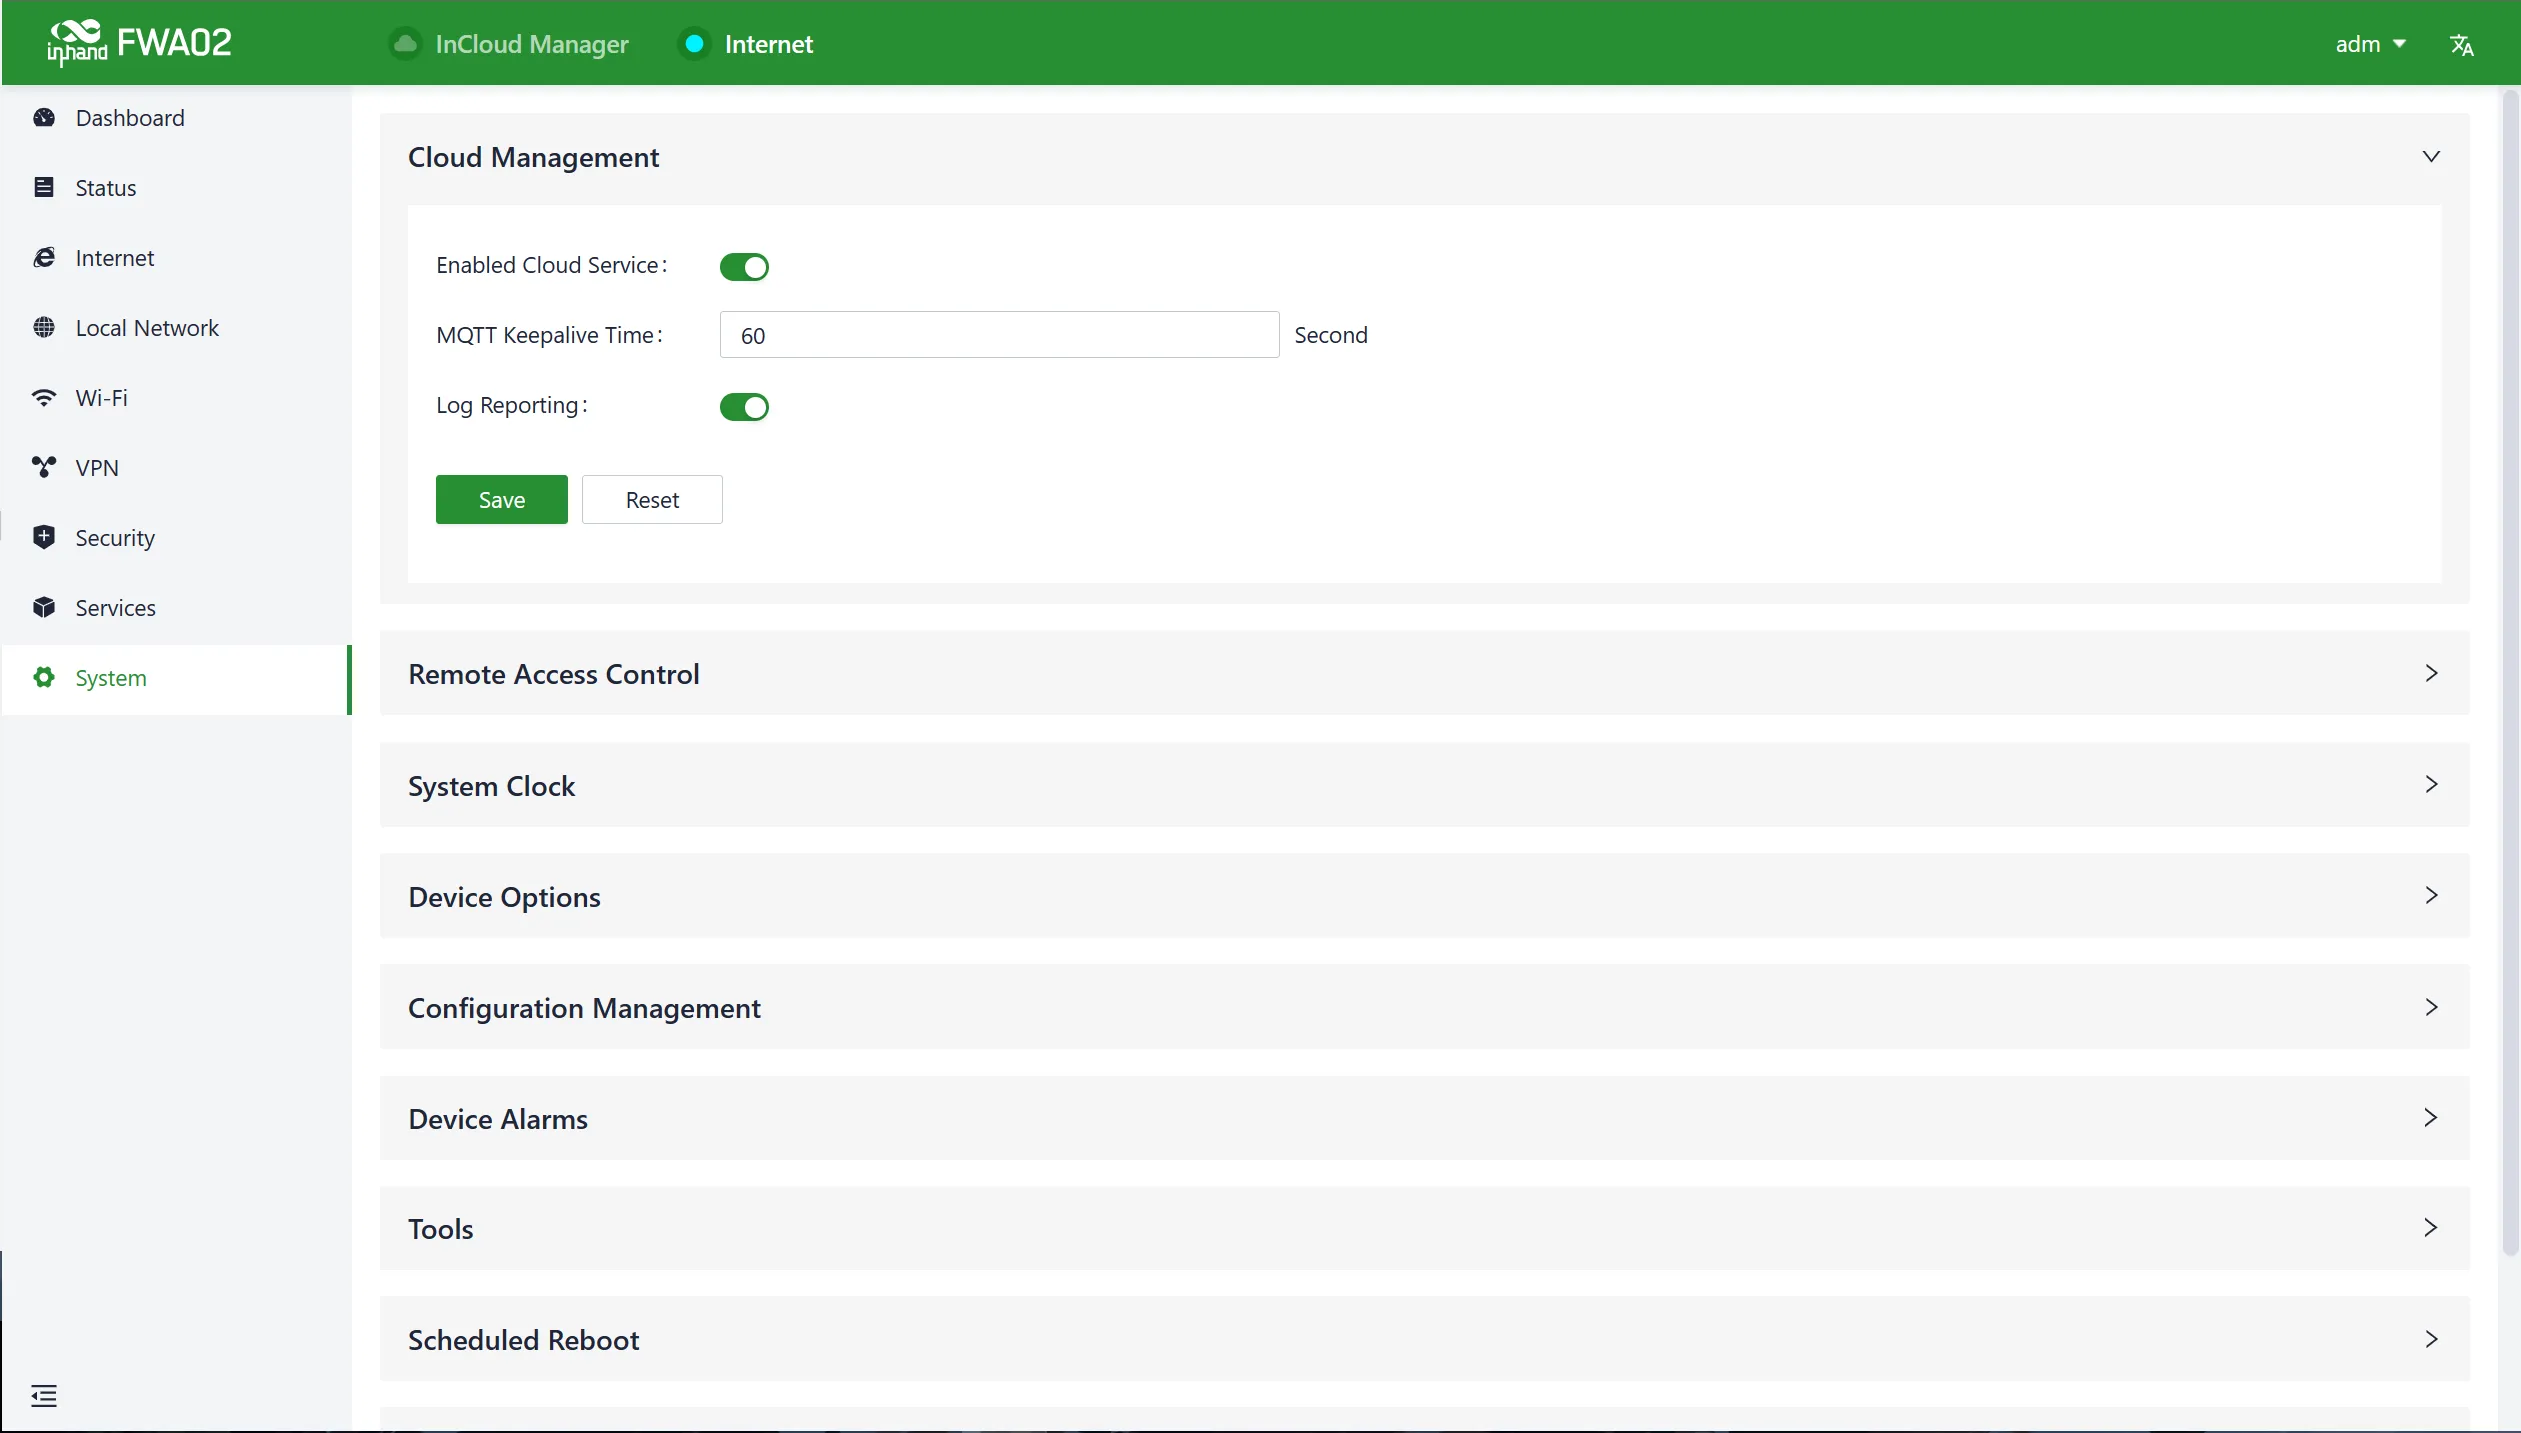Click the Internet label in the header

(768, 44)
